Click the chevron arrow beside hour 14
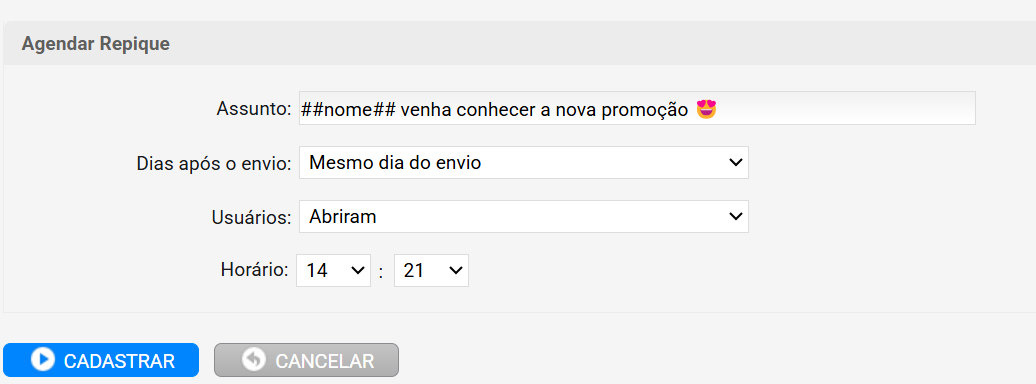This screenshot has width=1036, height=384. 357,270
